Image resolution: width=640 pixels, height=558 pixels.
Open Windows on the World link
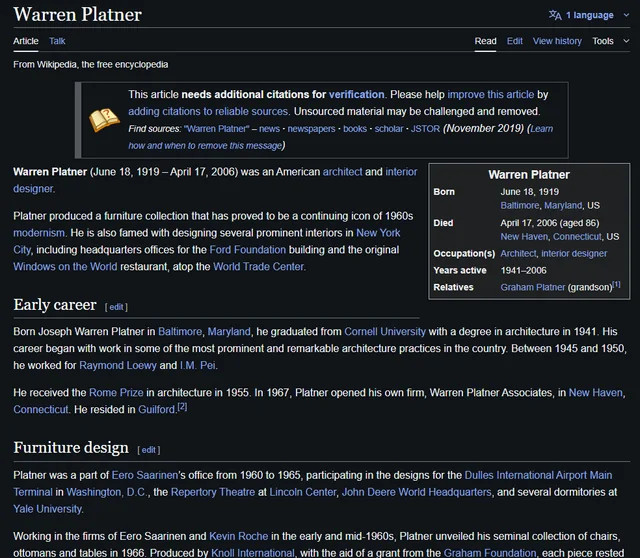(65, 267)
